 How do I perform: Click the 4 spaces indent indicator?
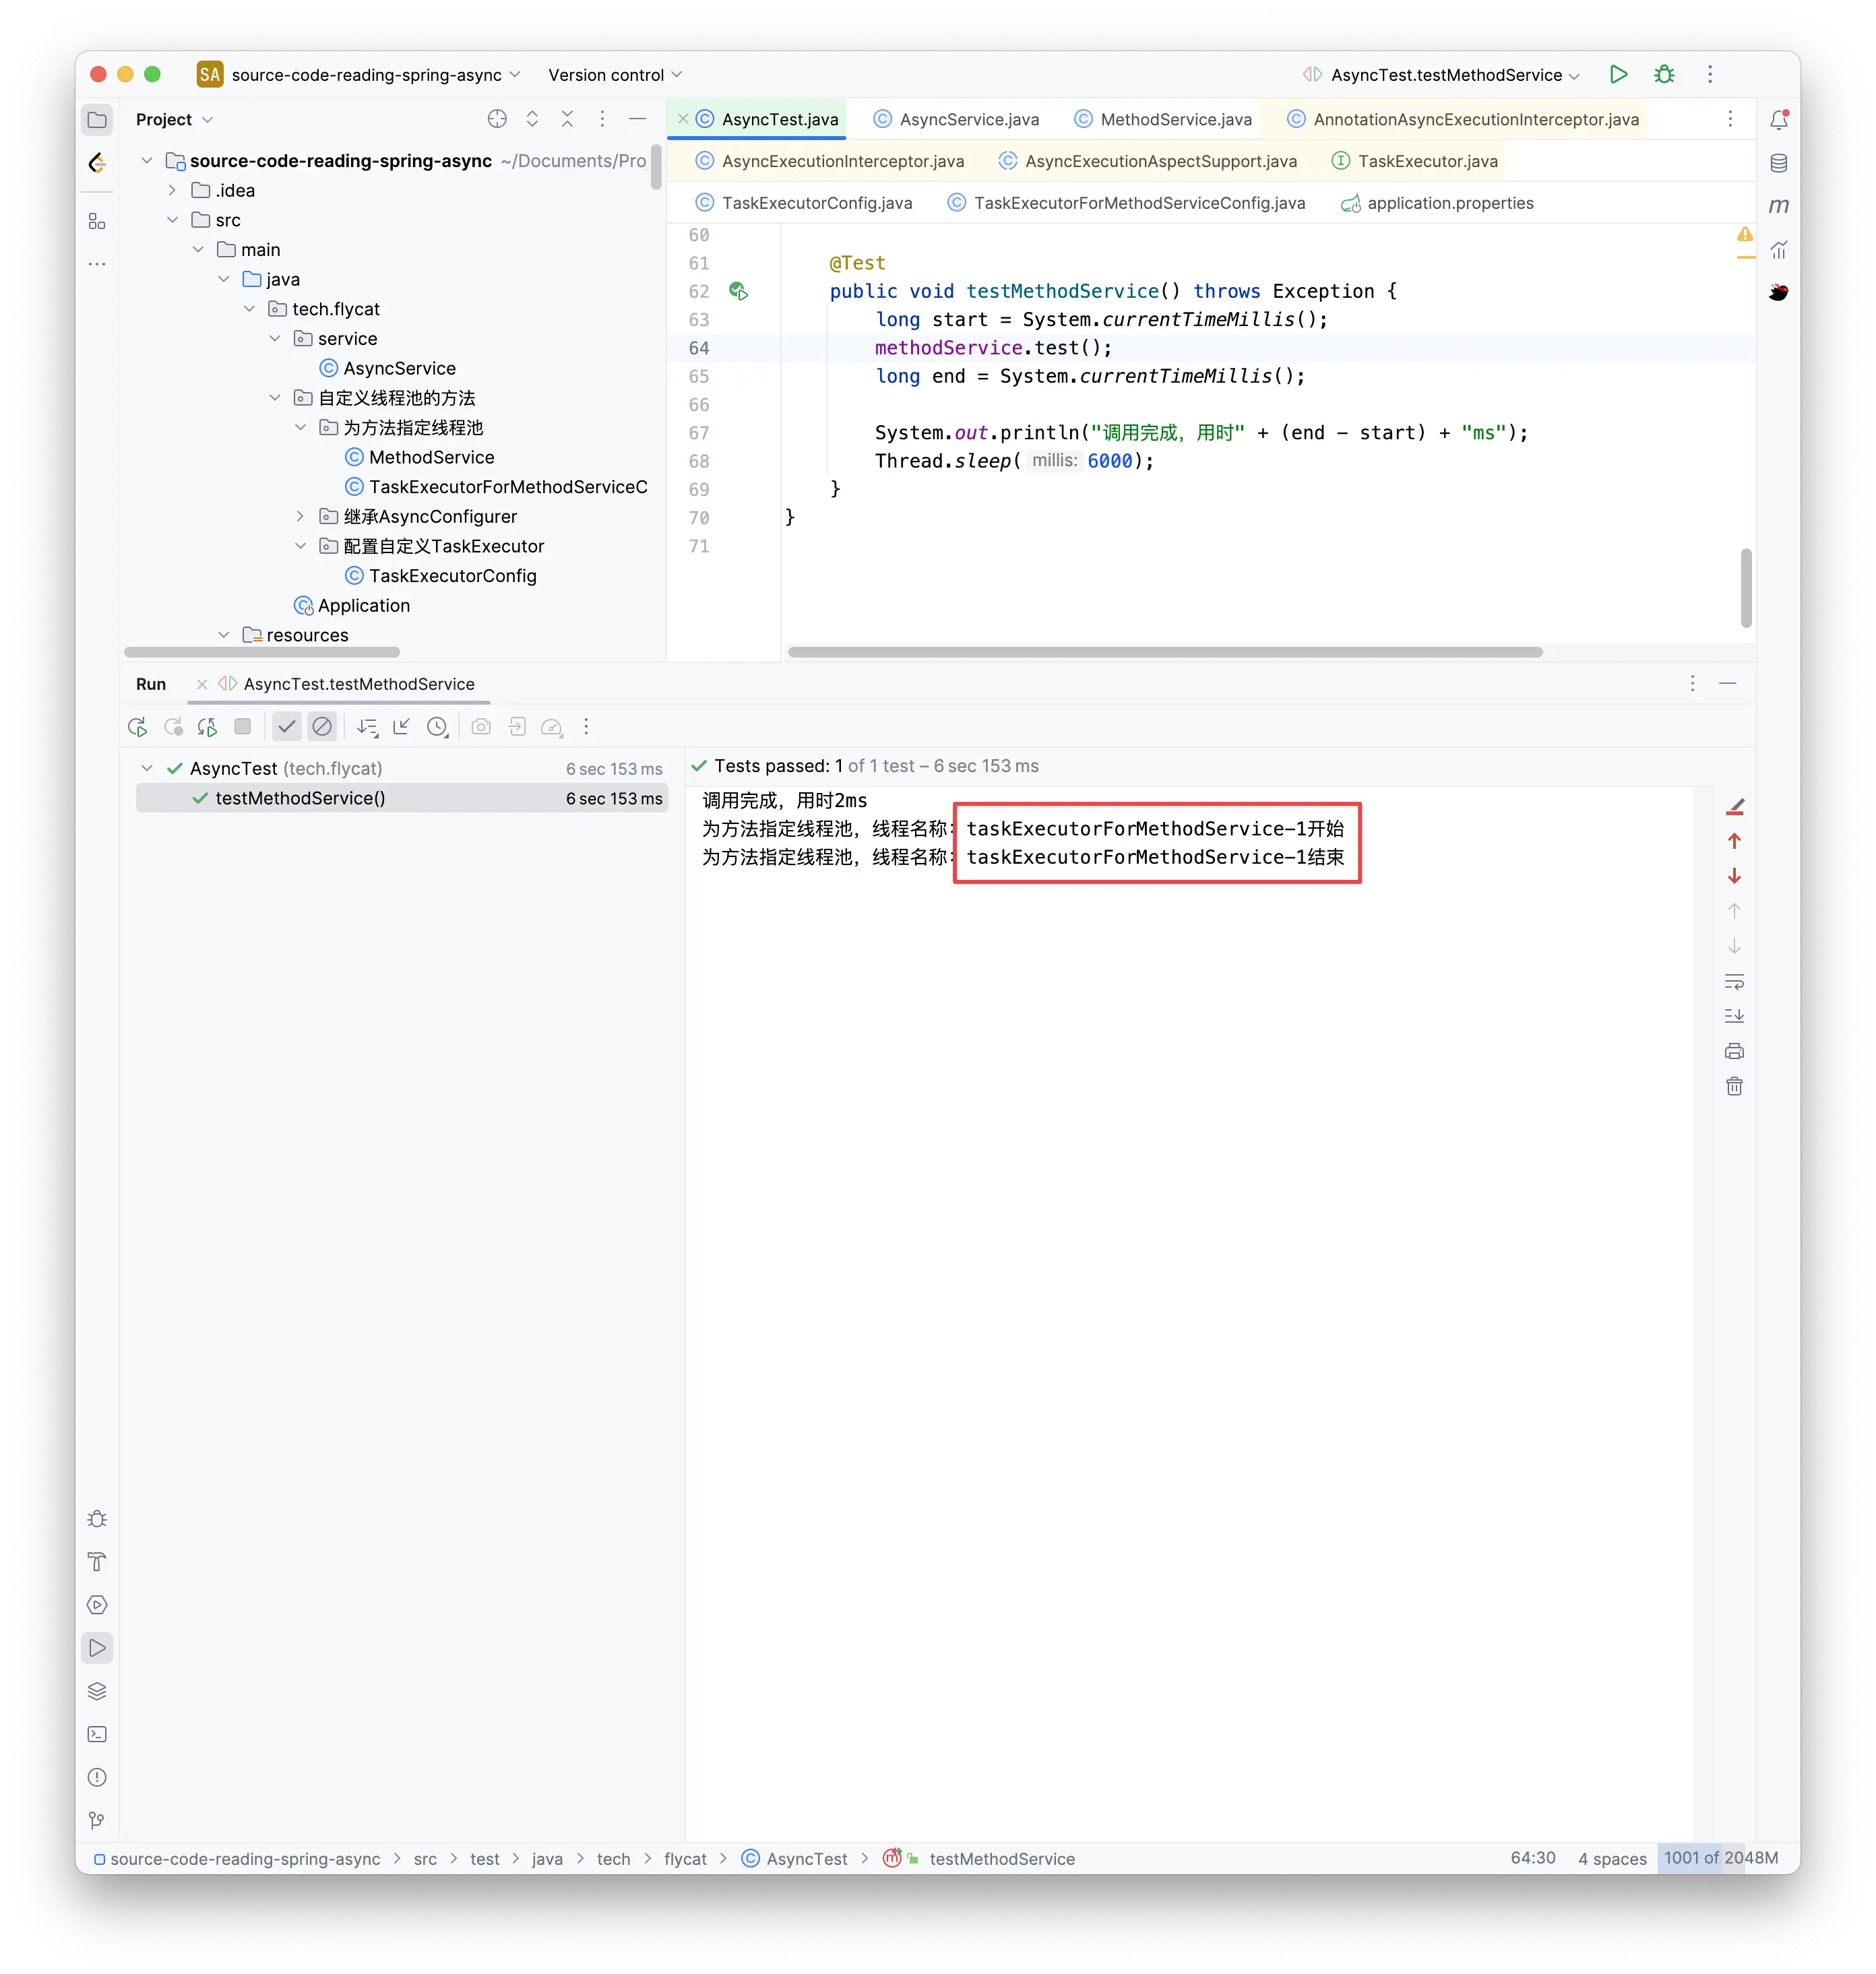coord(1612,1858)
